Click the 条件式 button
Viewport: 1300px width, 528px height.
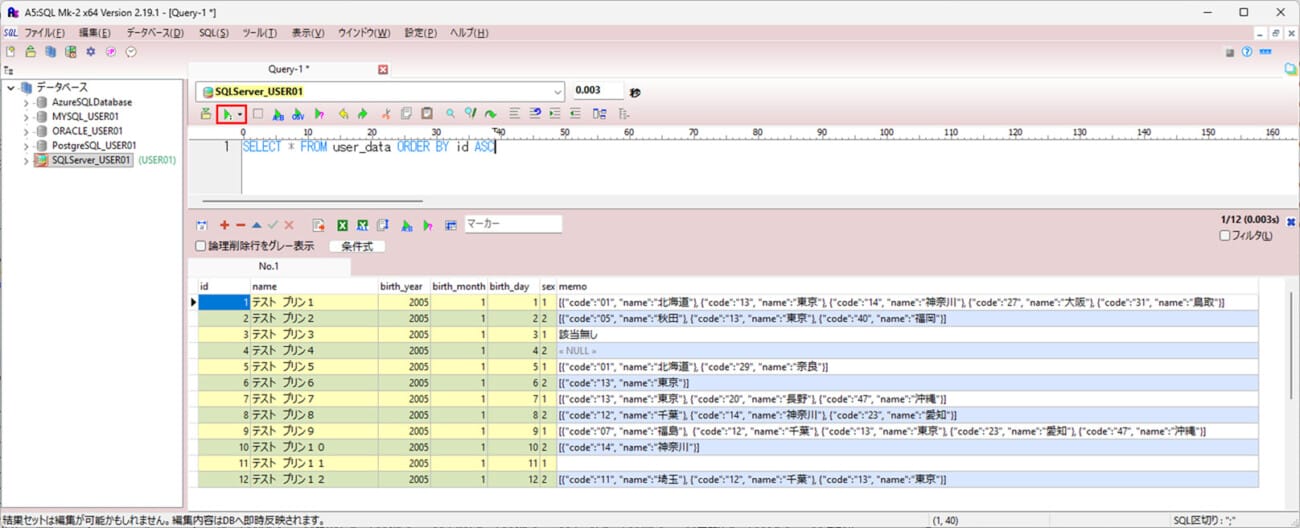click(357, 246)
